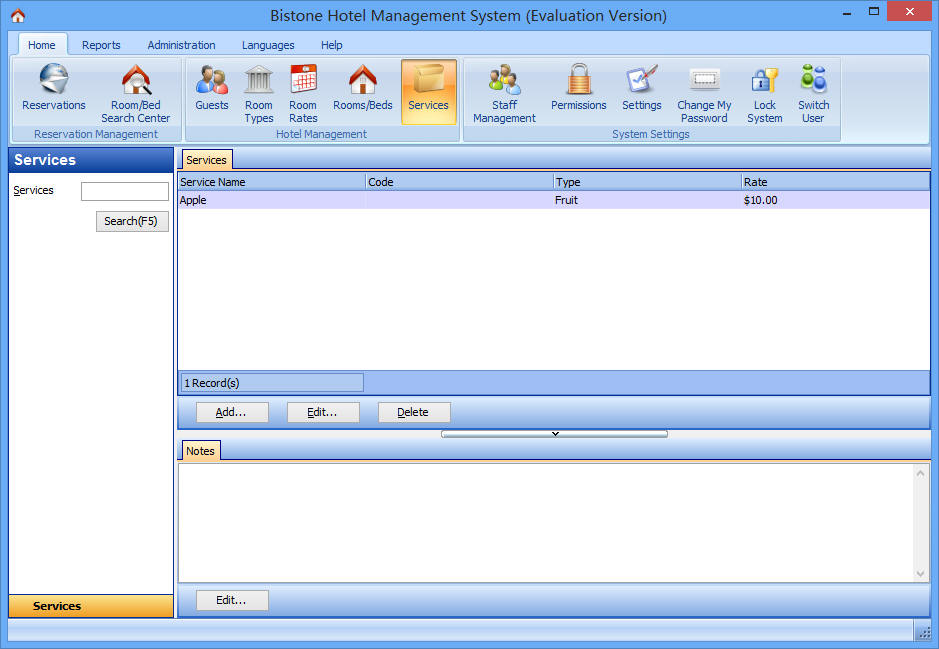The width and height of the screenshot is (939, 649).
Task: Click the 1 Record(s) status text
Action: coord(212,383)
